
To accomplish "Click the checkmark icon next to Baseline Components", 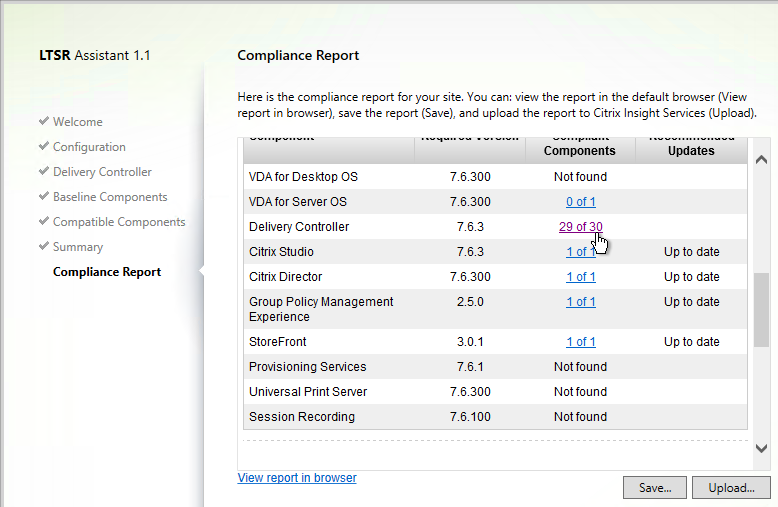I will (44, 195).
